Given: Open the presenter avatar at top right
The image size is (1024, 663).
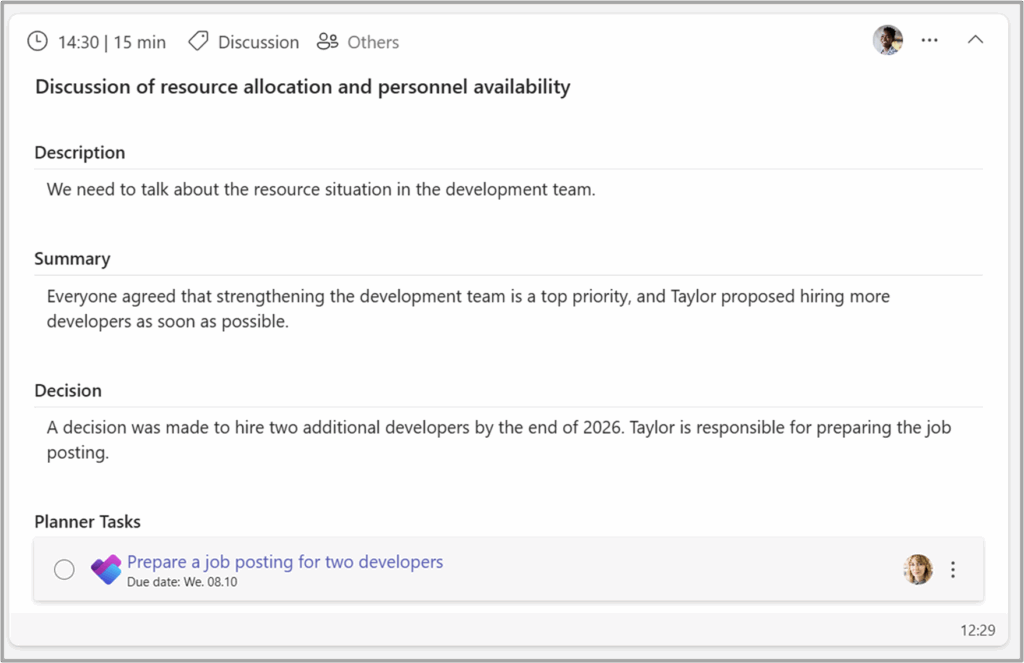Looking at the screenshot, I should (x=887, y=40).
